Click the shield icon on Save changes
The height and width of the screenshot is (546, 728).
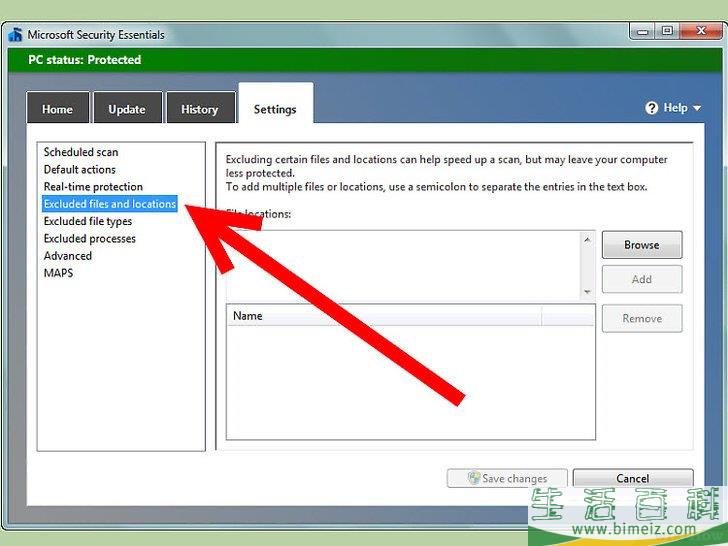pos(474,478)
